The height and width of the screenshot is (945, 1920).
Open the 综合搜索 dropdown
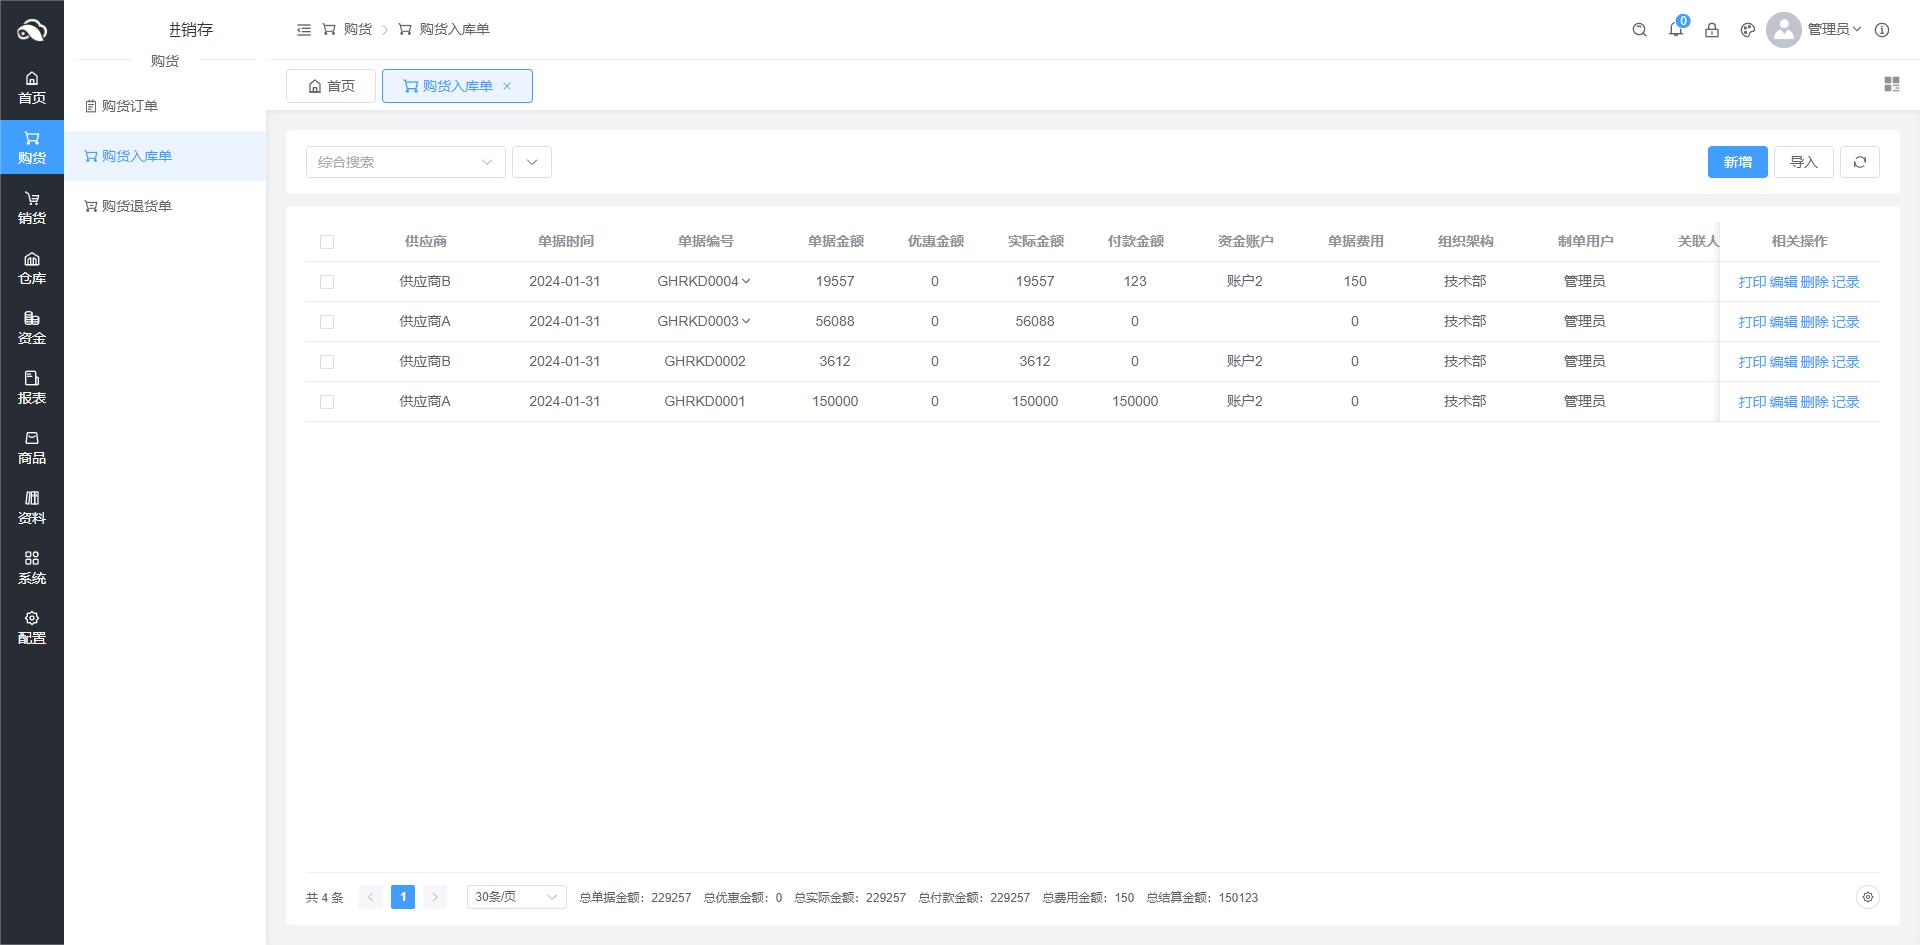[x=405, y=162]
